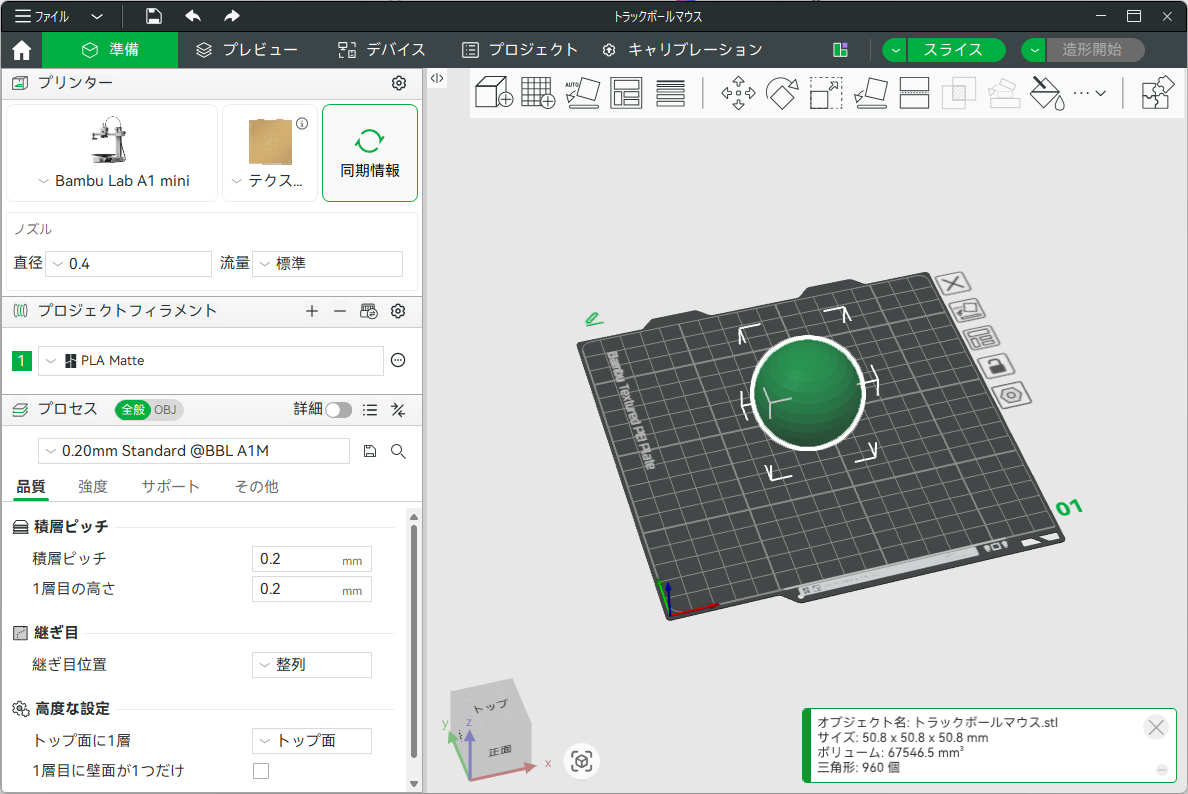
Task: Click the AMS filament sync icon
Action: [369, 311]
